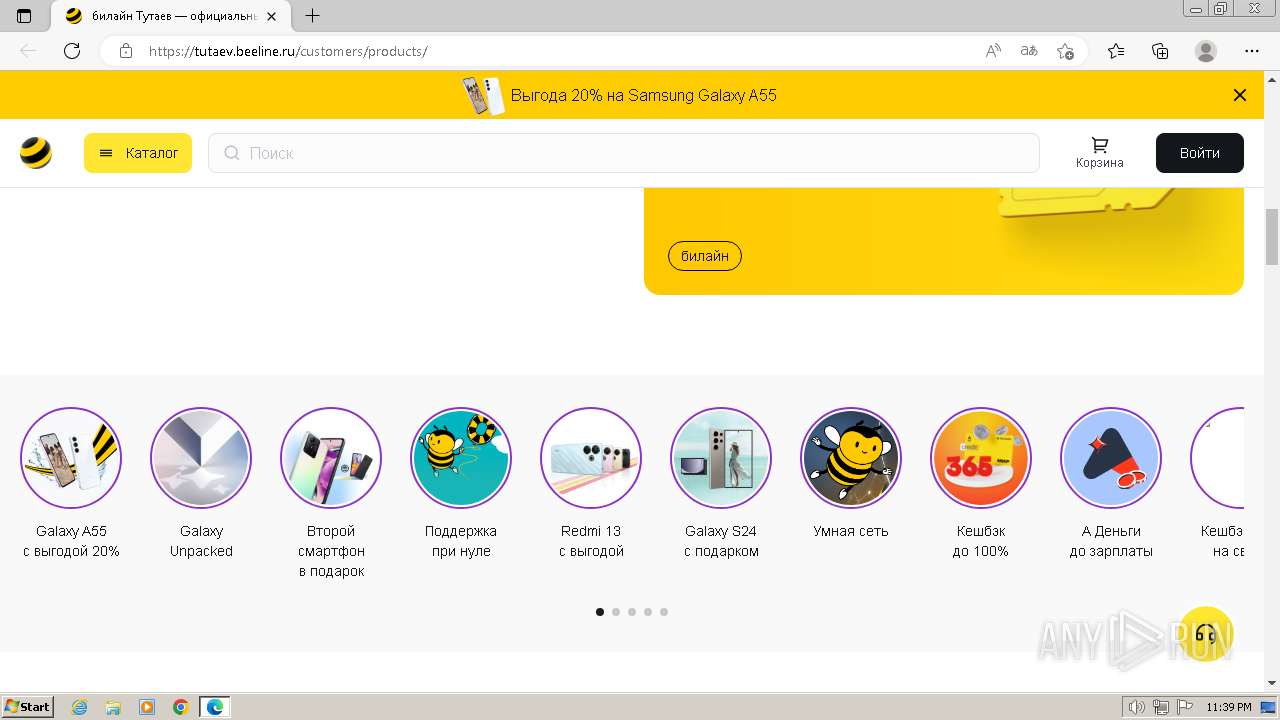This screenshot has width=1280, height=720.
Task: Select the fifth carousel pagination dot
Action: tap(664, 612)
